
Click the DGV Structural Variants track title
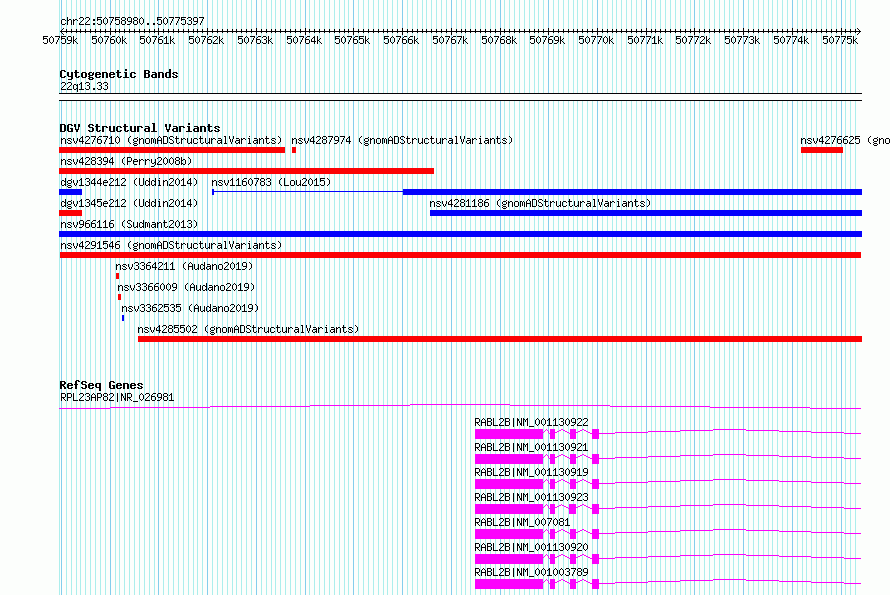coord(140,128)
